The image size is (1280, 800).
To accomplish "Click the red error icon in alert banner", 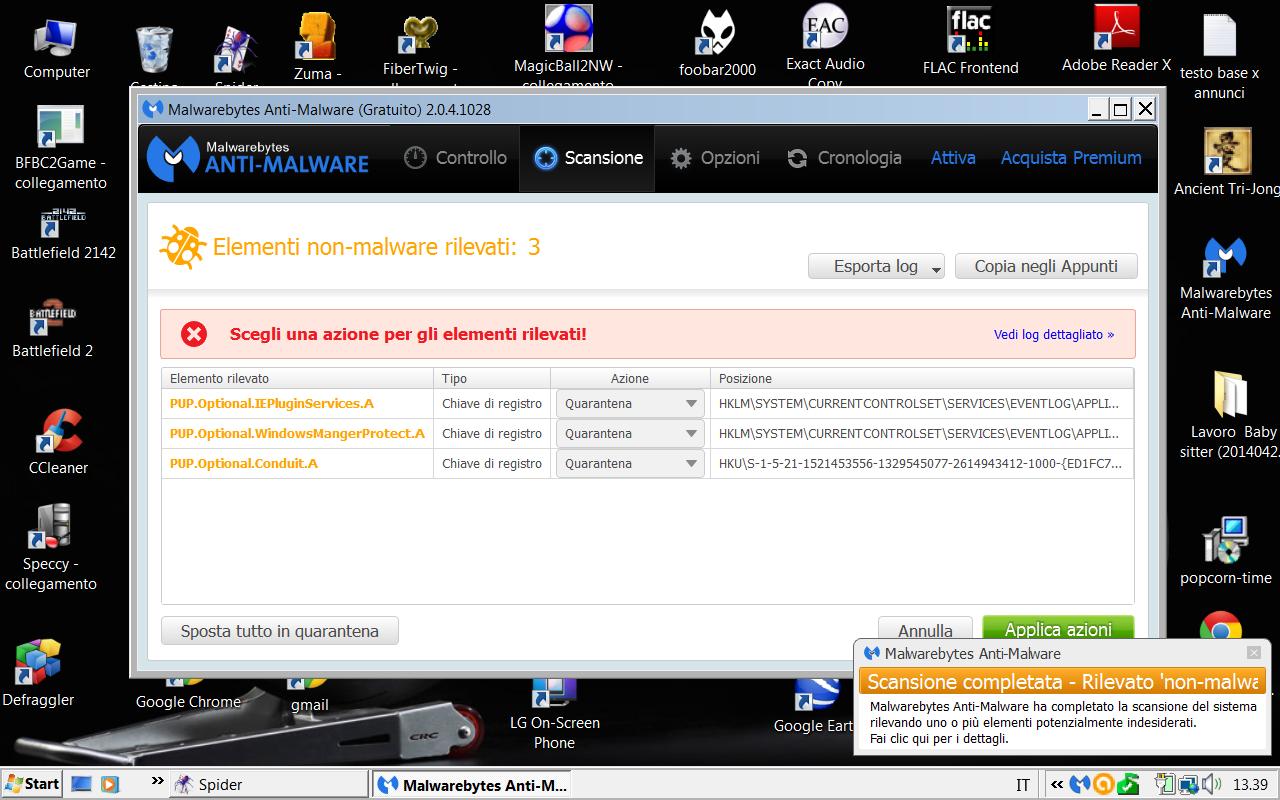I will (x=194, y=334).
